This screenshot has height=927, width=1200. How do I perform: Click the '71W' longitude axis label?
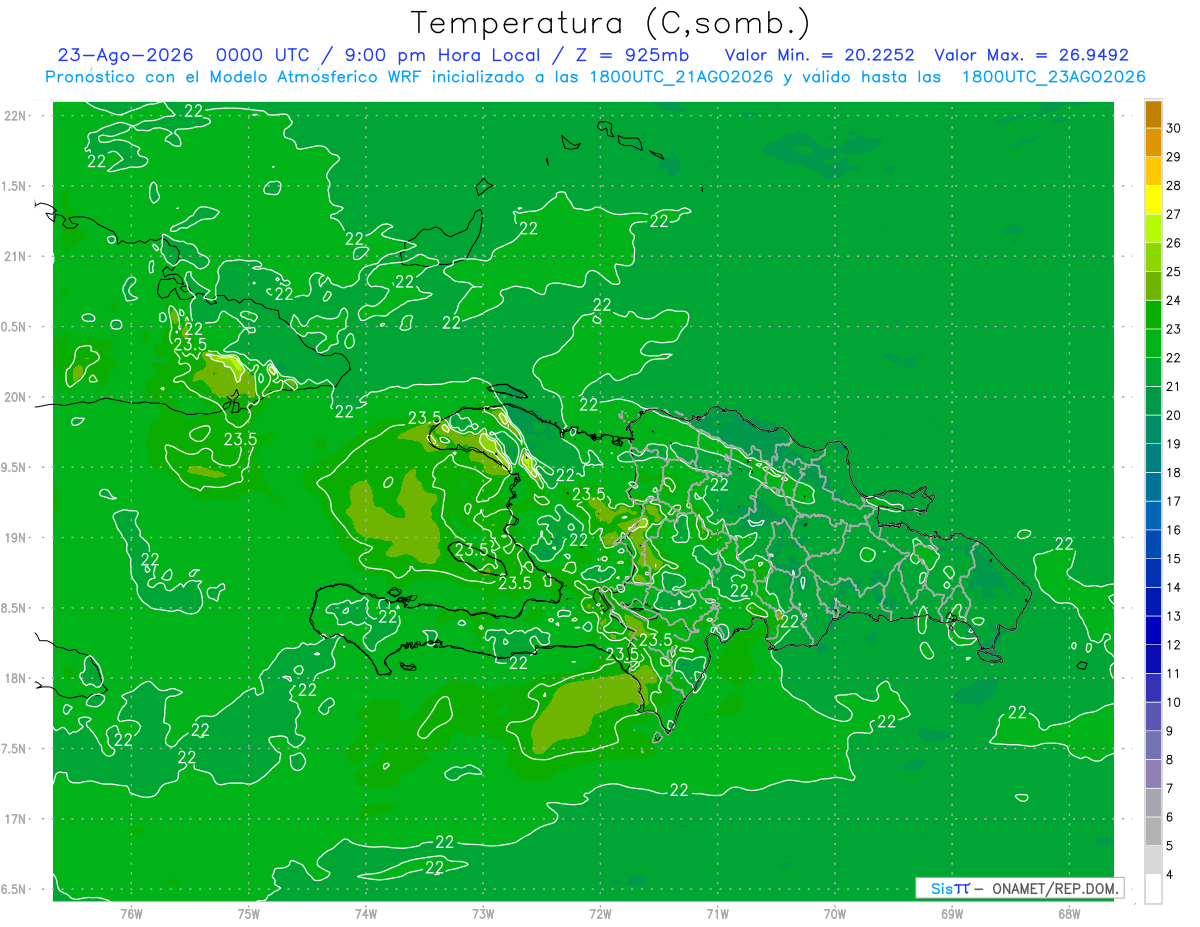717,913
